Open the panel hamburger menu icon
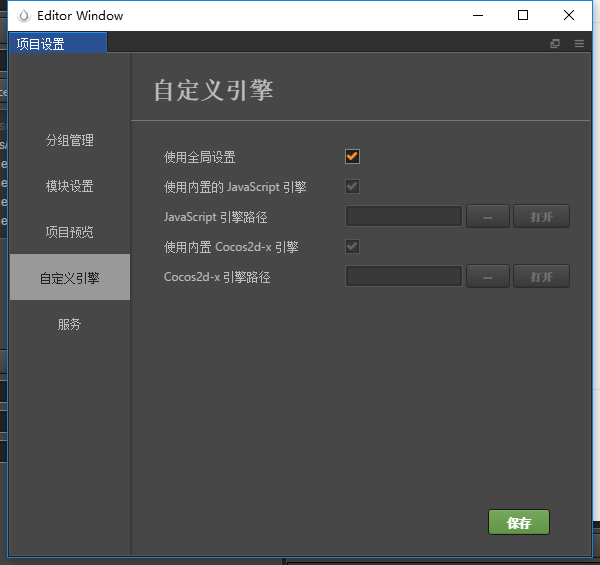 coord(579,44)
